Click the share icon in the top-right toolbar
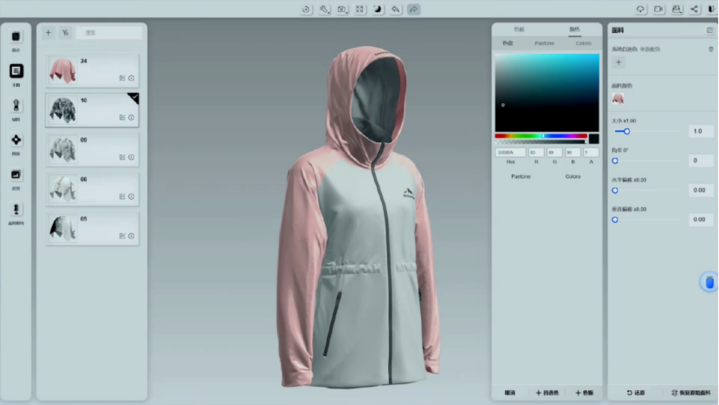The width and height of the screenshot is (719, 405). (694, 9)
